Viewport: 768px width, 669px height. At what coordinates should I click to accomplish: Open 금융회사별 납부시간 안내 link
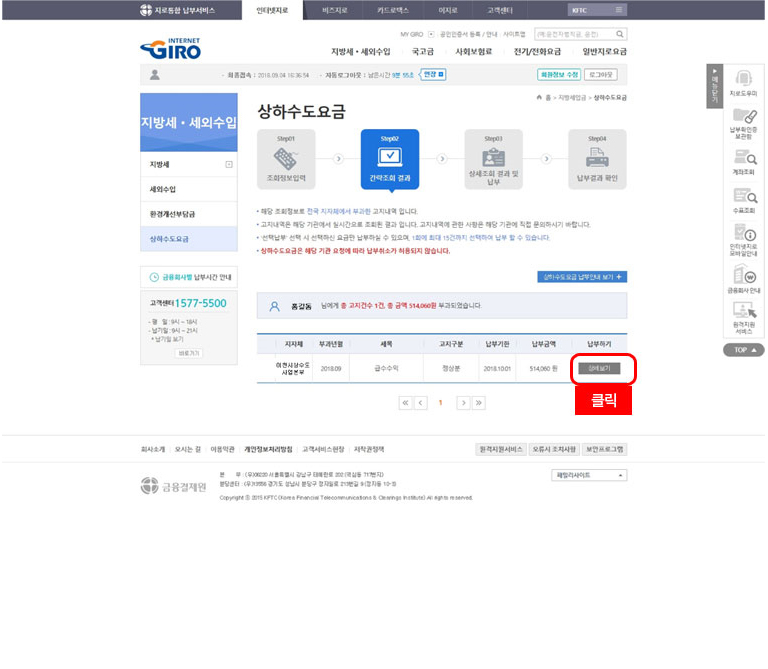pyautogui.click(x=189, y=277)
